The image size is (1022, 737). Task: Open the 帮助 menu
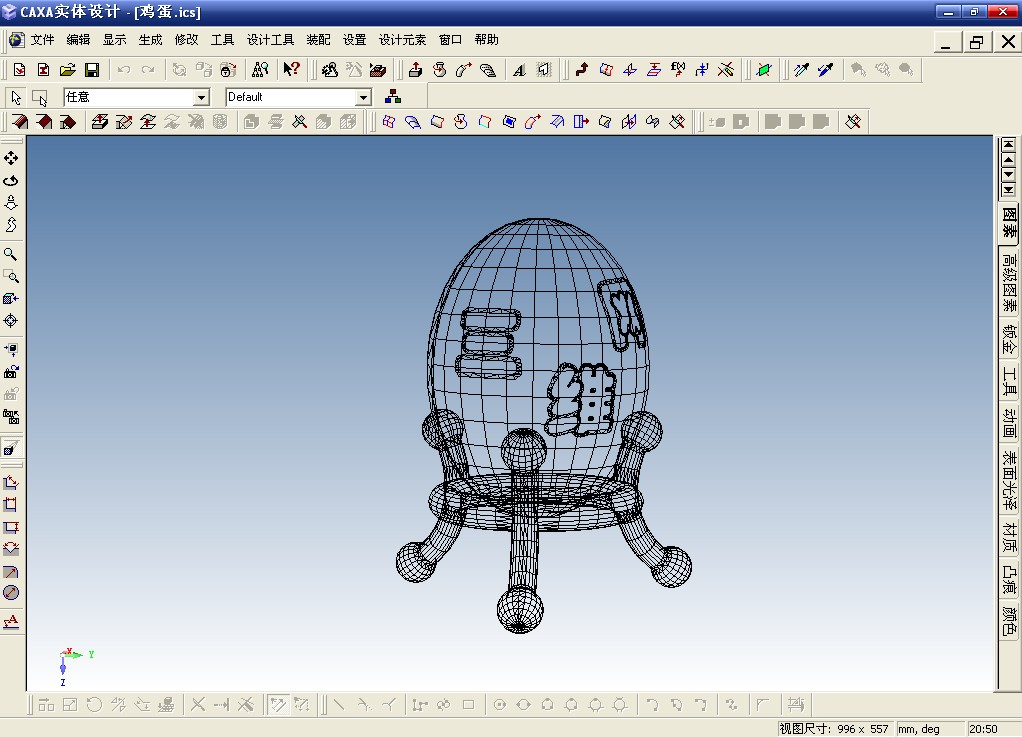coord(486,40)
